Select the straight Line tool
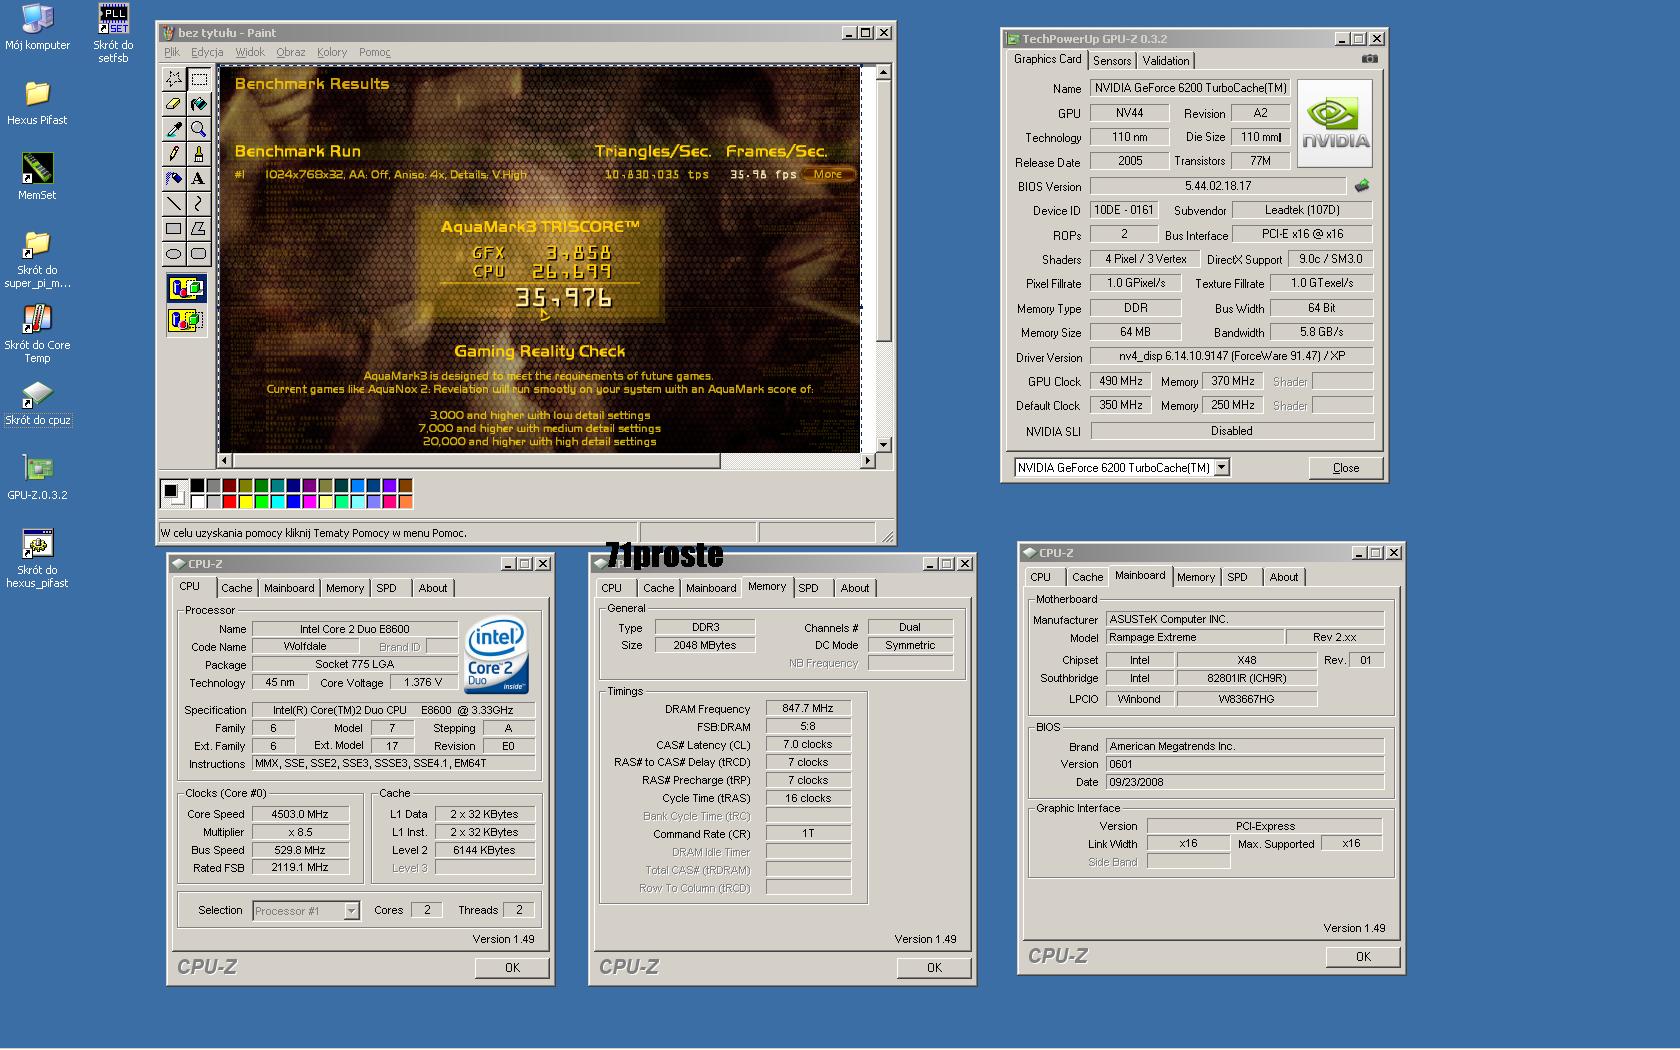This screenshot has height=1050, width=1680. 174,203
